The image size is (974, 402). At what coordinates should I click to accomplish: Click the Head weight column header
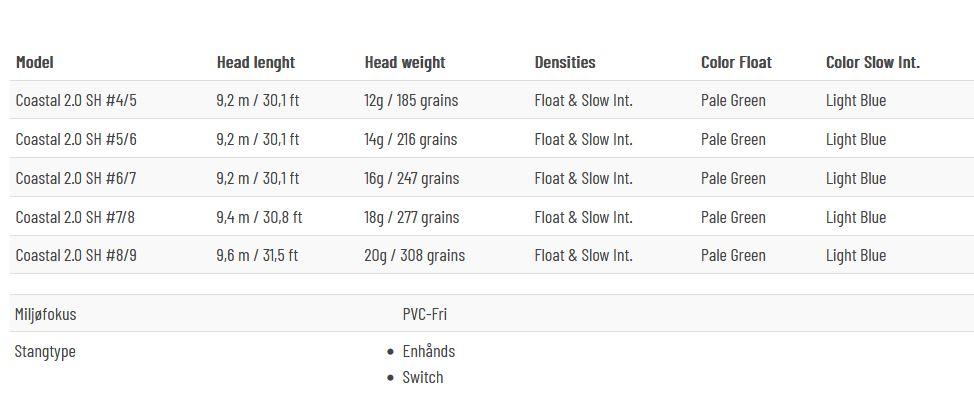[x=405, y=62]
